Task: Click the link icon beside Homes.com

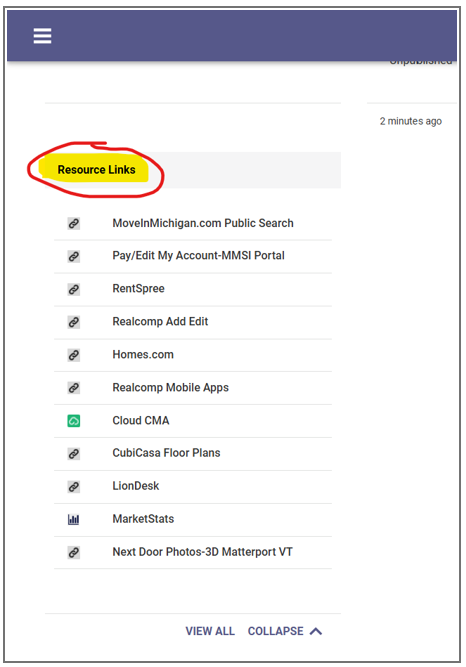Action: pyautogui.click(x=74, y=355)
